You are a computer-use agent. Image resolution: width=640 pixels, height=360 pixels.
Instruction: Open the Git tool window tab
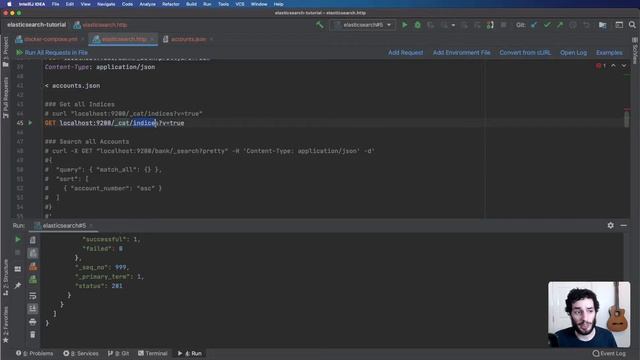(118, 353)
